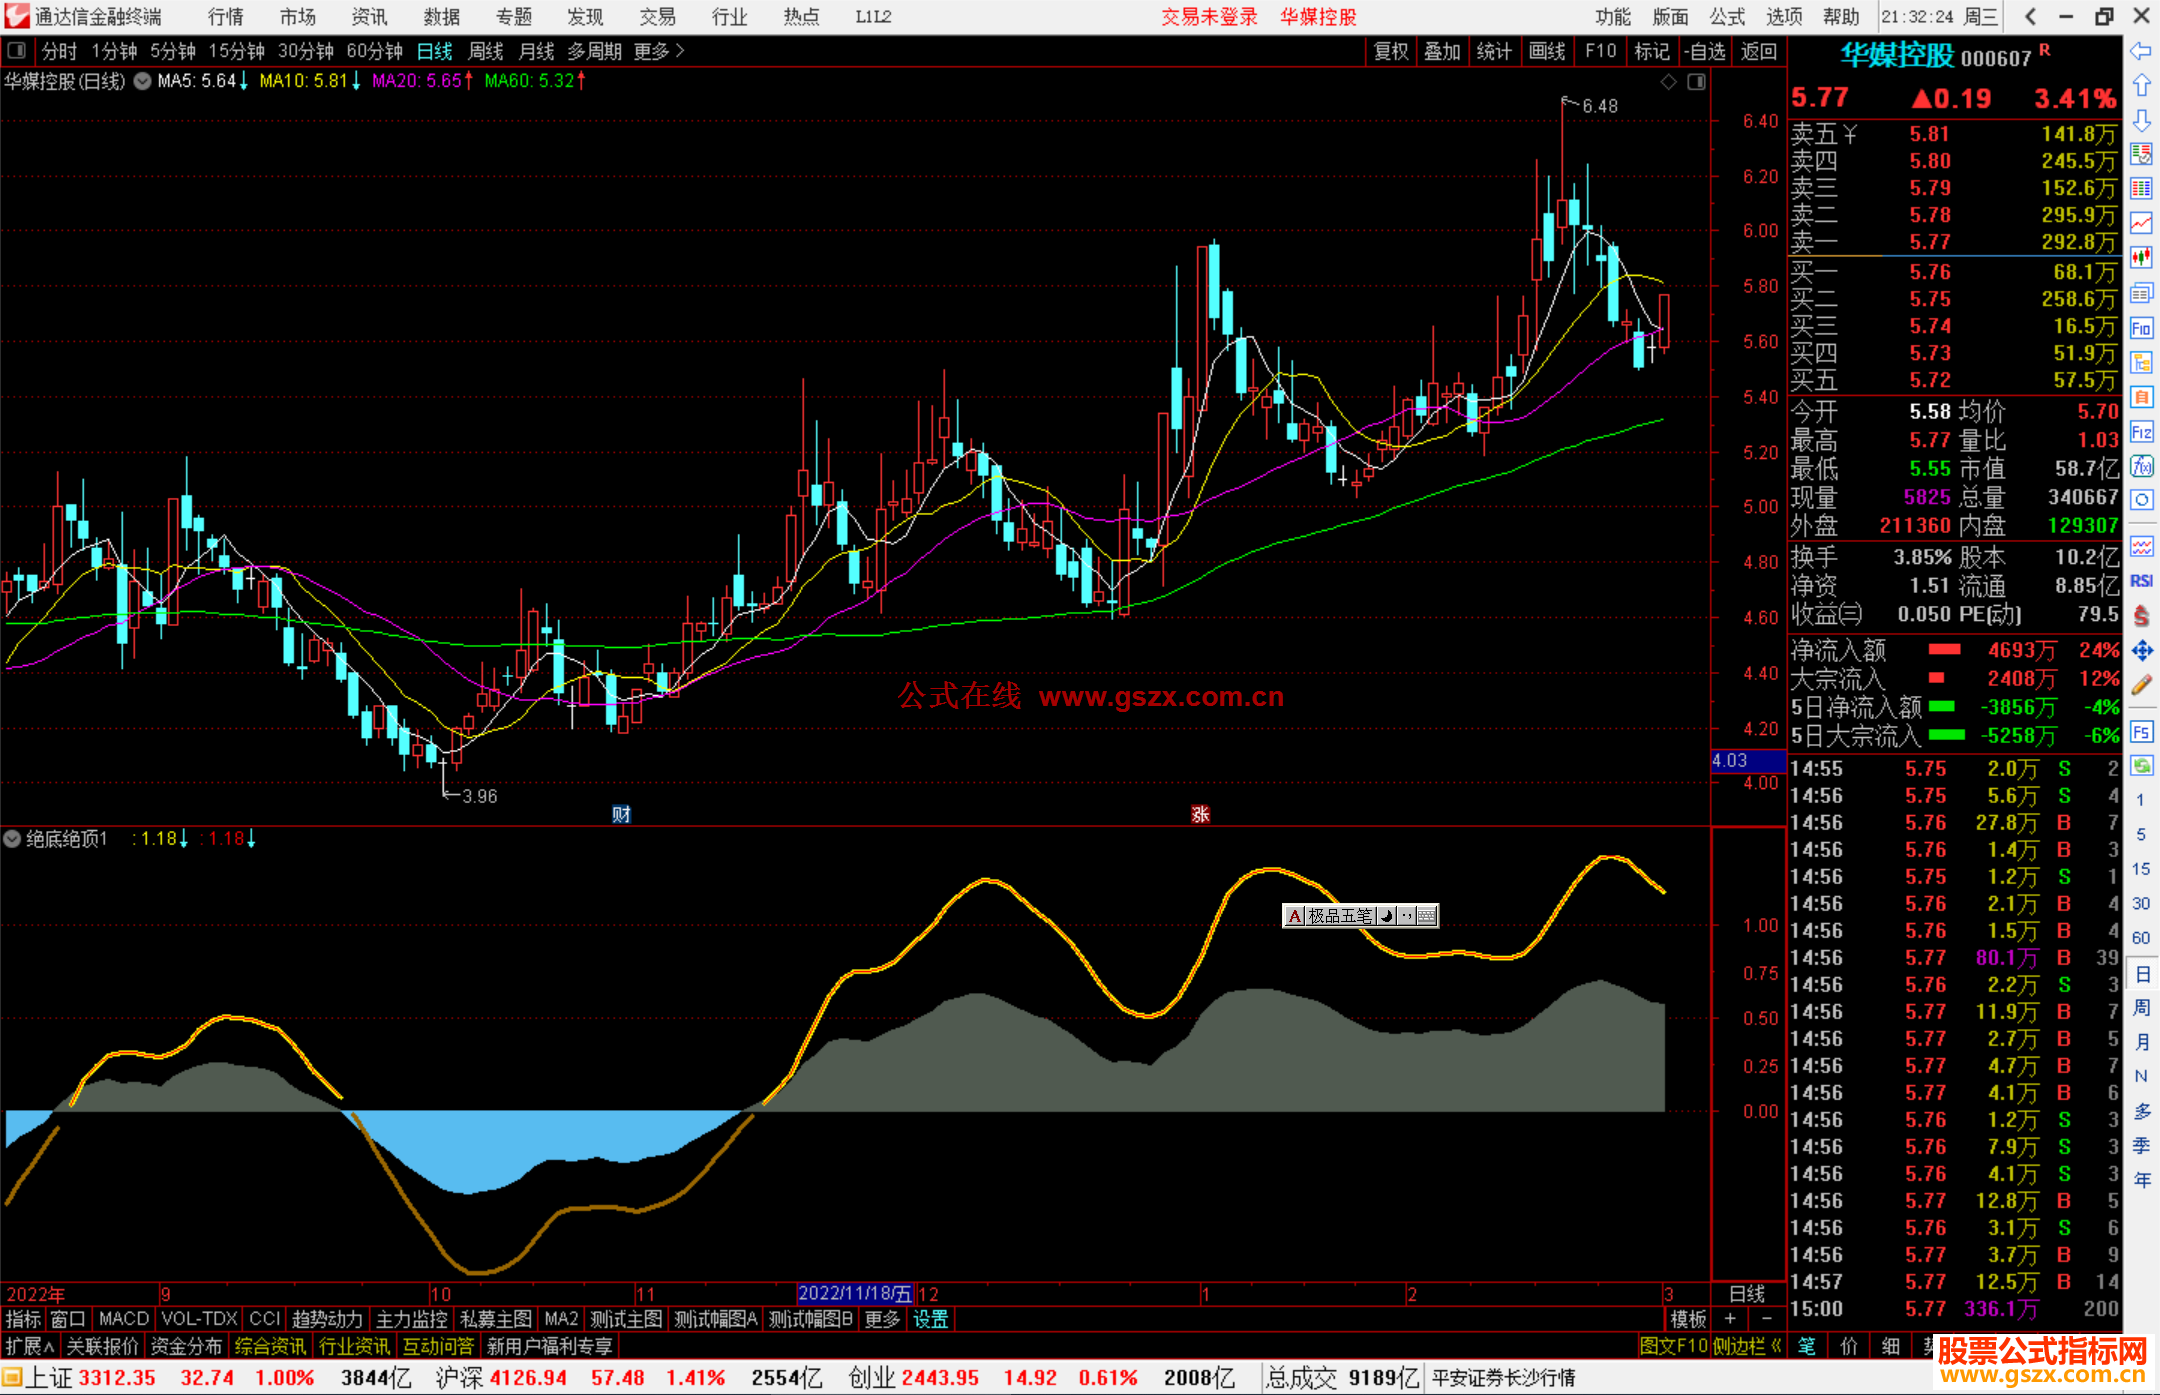Open the F10 company info sidebar icon
The width and height of the screenshot is (2160, 1395).
click(x=2141, y=328)
